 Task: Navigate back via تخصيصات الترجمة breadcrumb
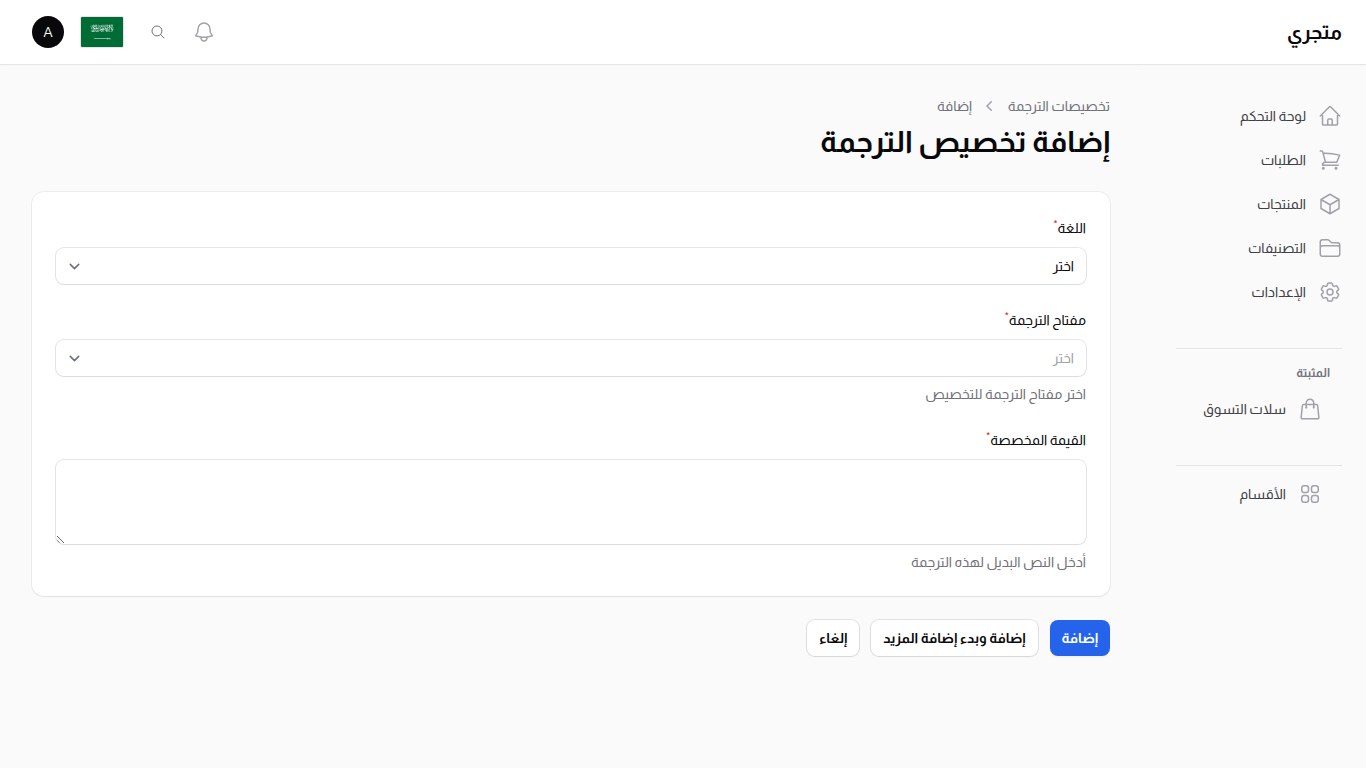(1060, 105)
